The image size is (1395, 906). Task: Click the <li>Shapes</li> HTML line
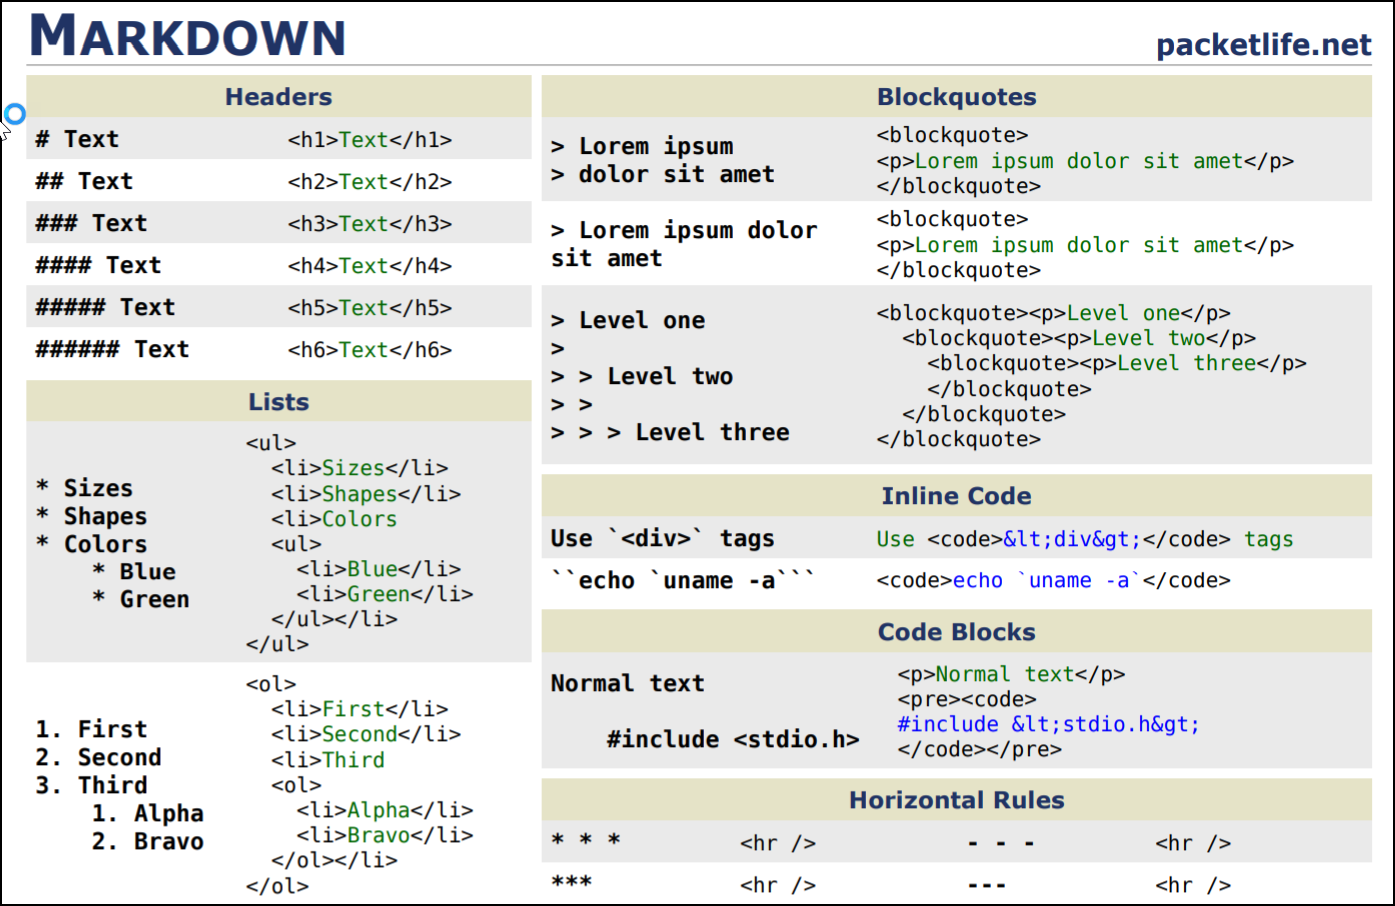click(365, 494)
